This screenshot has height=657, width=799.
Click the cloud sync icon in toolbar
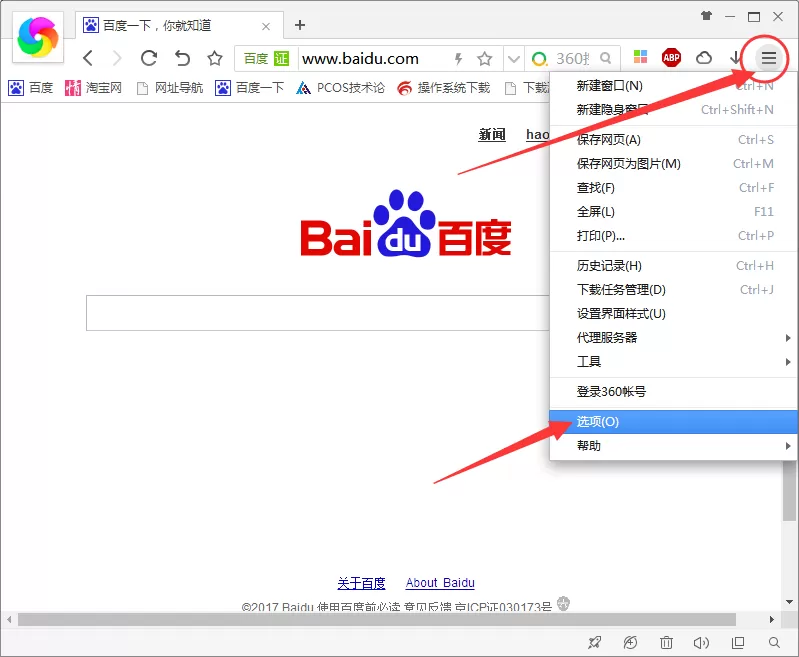coord(704,58)
